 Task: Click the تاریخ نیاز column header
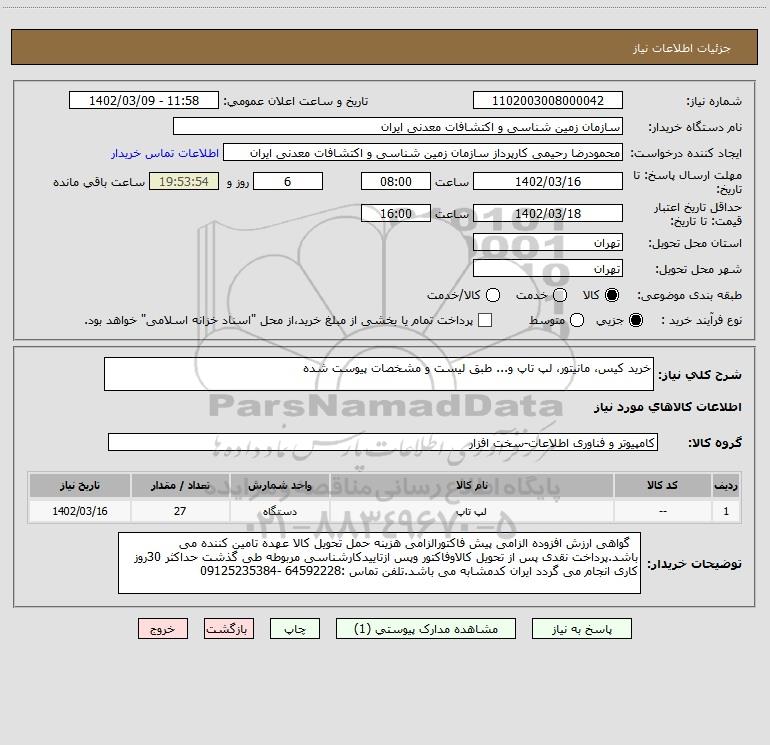(80, 485)
